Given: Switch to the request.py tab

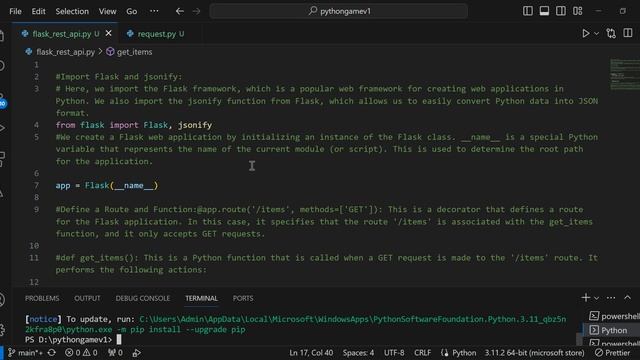Looking at the screenshot, I should [x=160, y=34].
